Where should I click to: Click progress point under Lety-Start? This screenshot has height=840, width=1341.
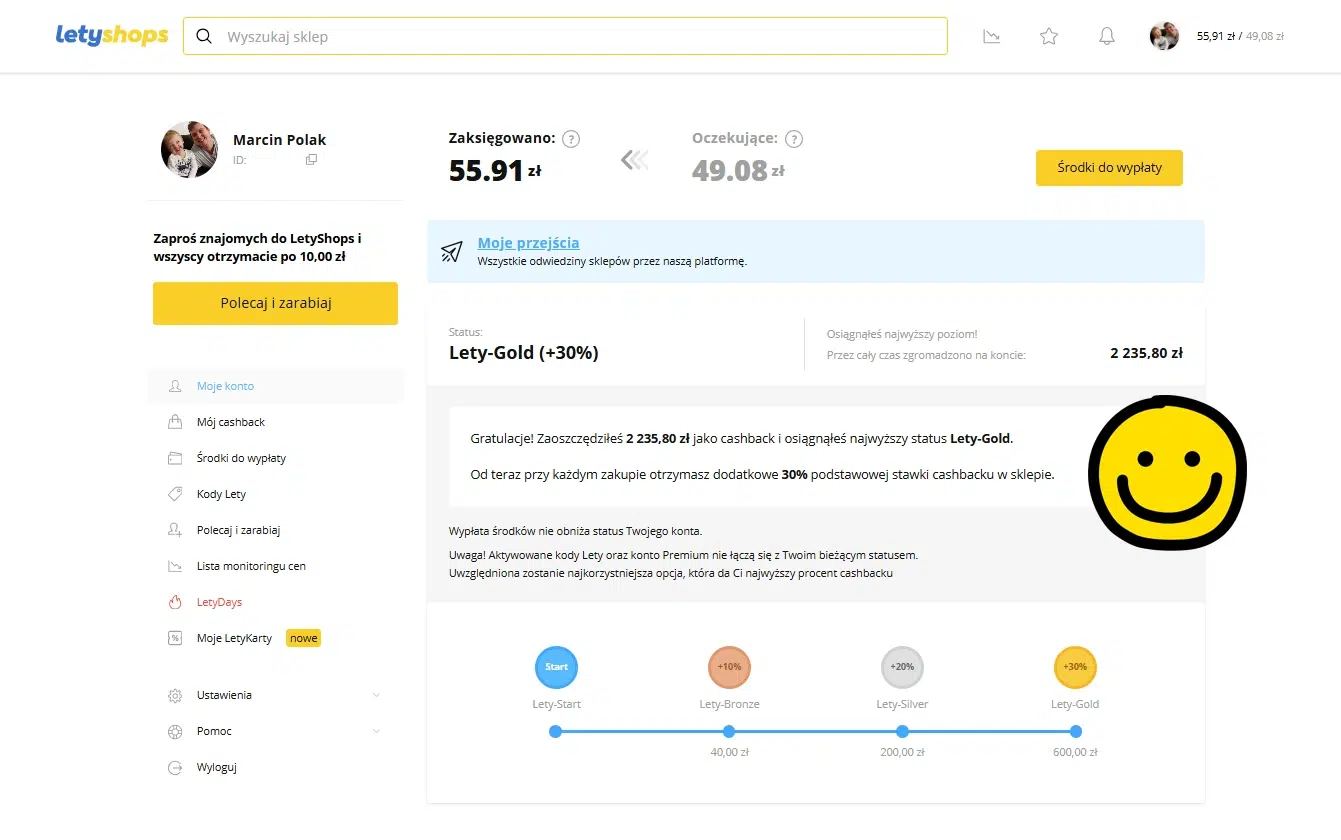556,732
